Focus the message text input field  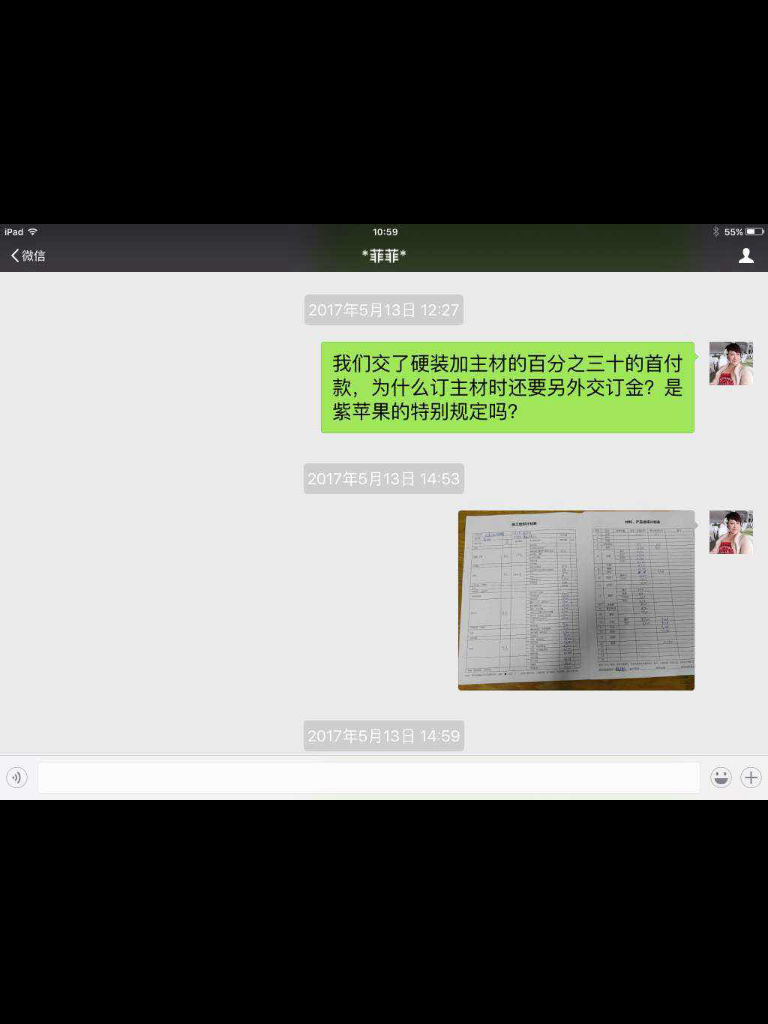(x=368, y=777)
